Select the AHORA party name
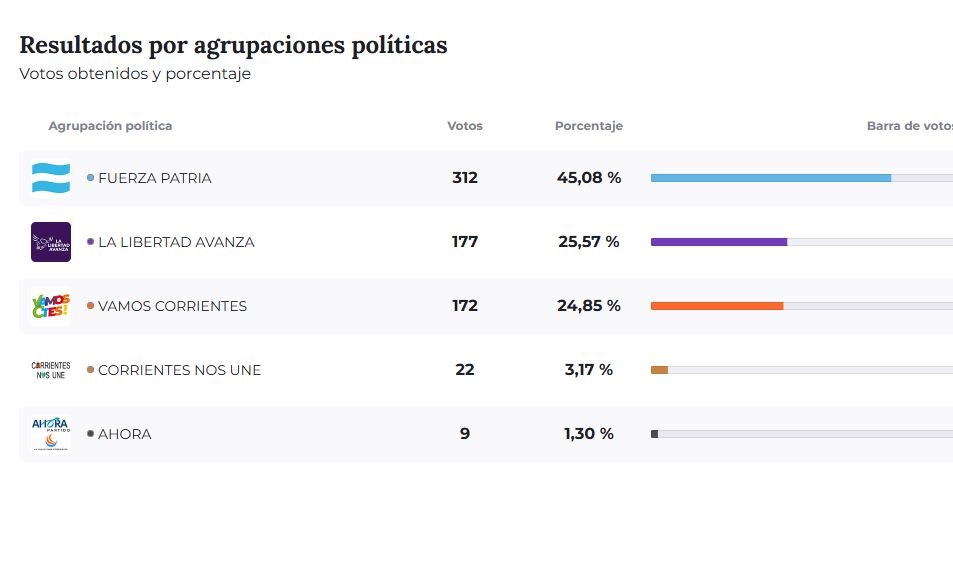The width and height of the screenshot is (953, 581). (125, 434)
